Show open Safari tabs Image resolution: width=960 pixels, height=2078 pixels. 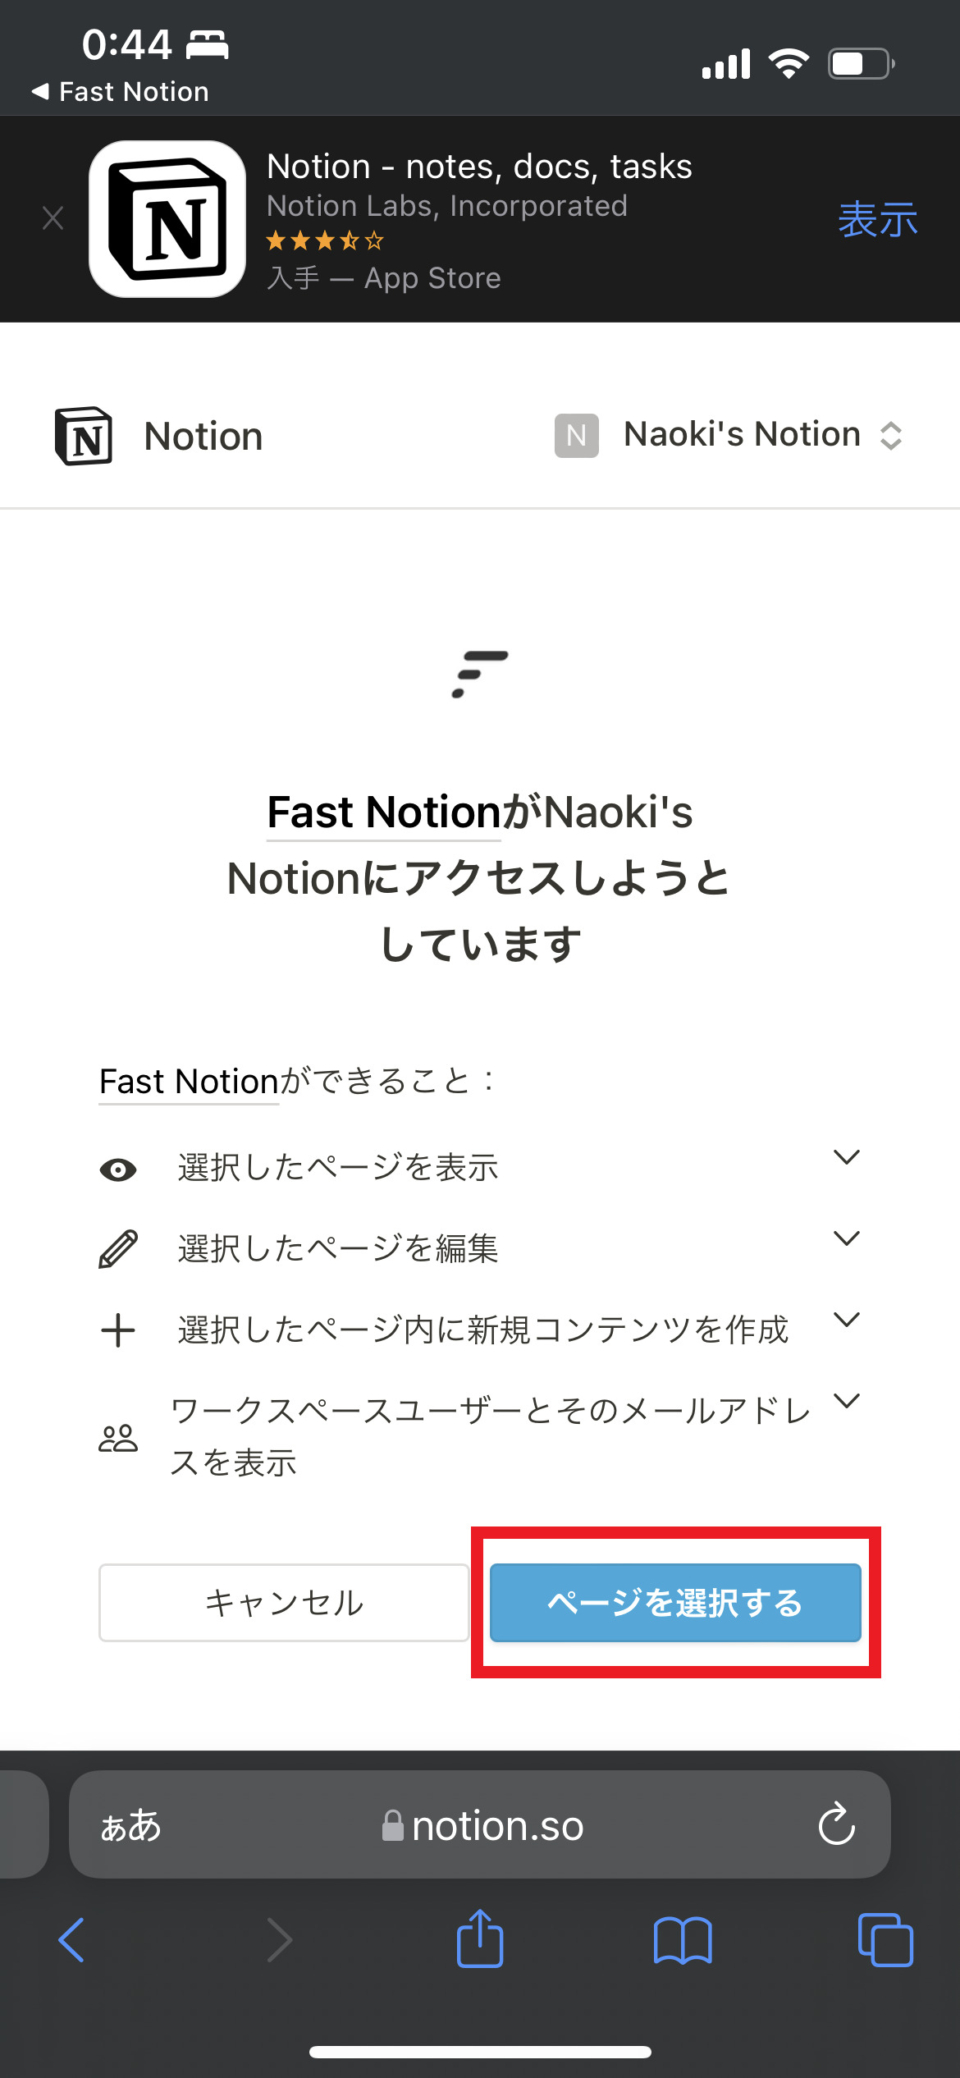tap(884, 1938)
